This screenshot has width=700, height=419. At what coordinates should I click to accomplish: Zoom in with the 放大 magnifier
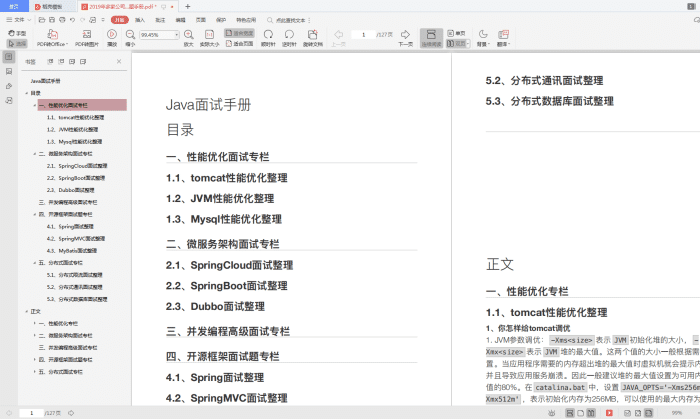[188, 38]
